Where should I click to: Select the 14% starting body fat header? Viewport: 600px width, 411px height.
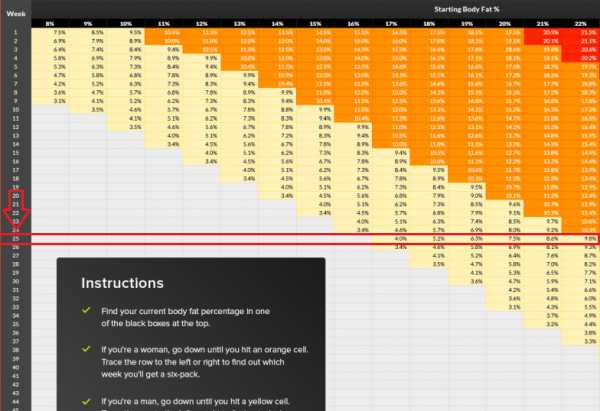[x=277, y=24]
